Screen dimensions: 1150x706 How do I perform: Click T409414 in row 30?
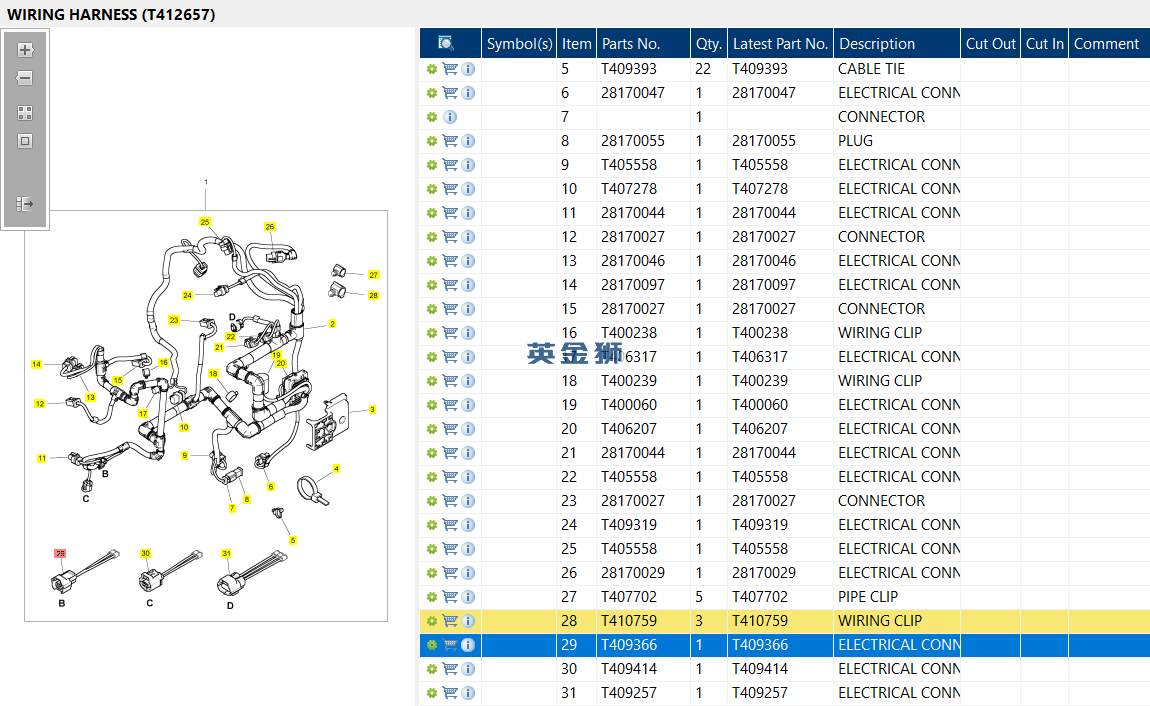coord(629,669)
